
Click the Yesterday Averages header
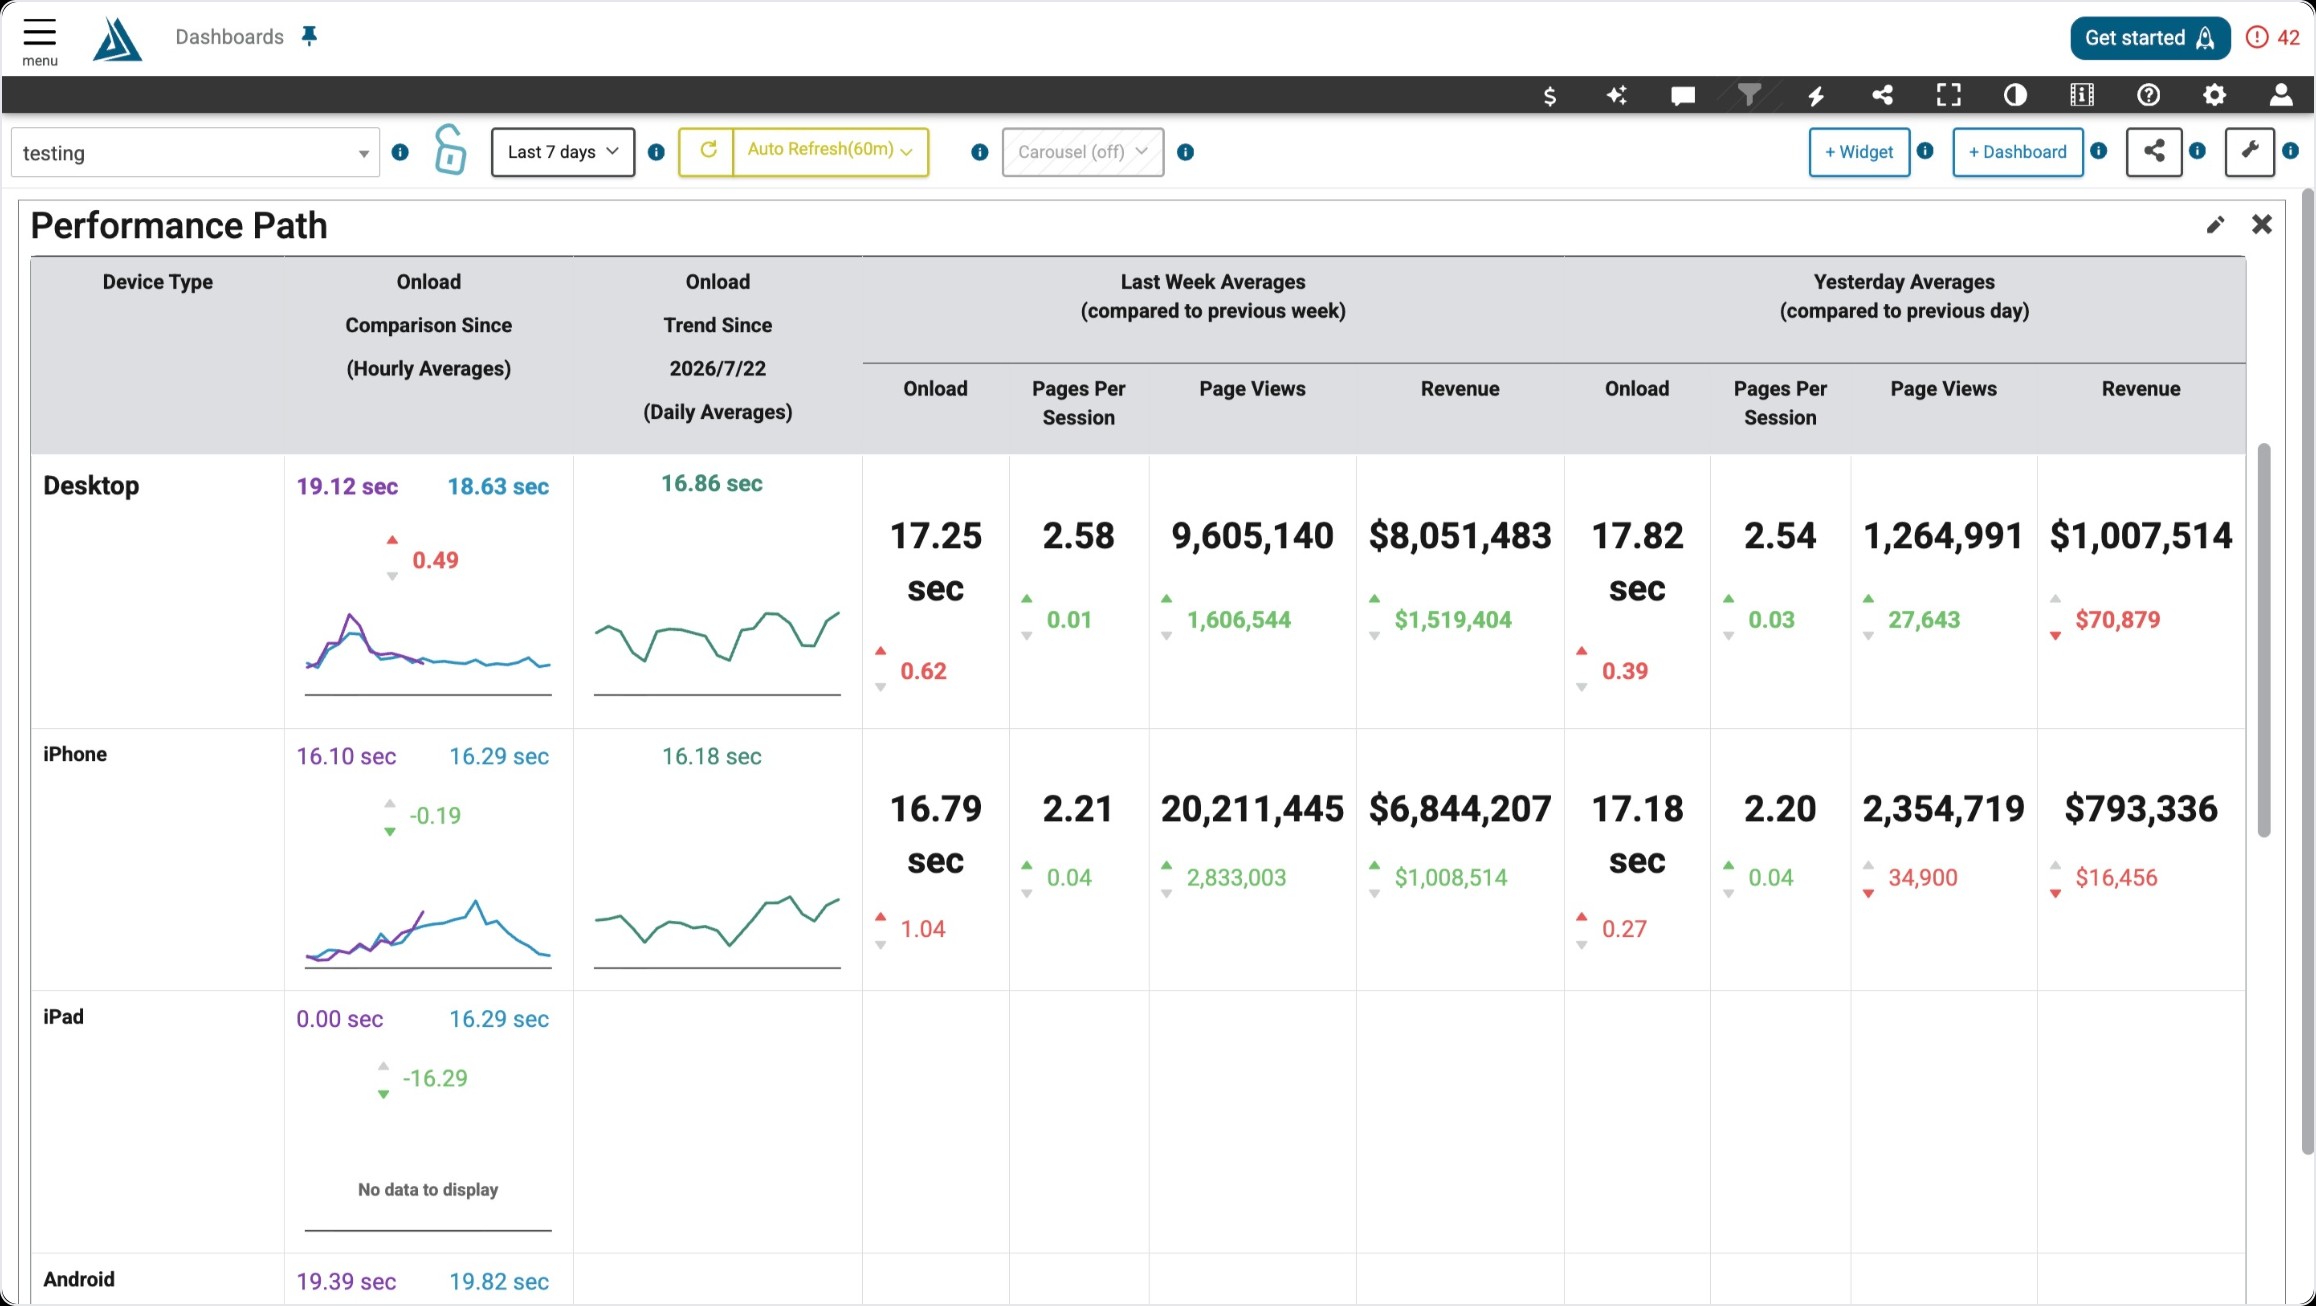pos(1904,296)
